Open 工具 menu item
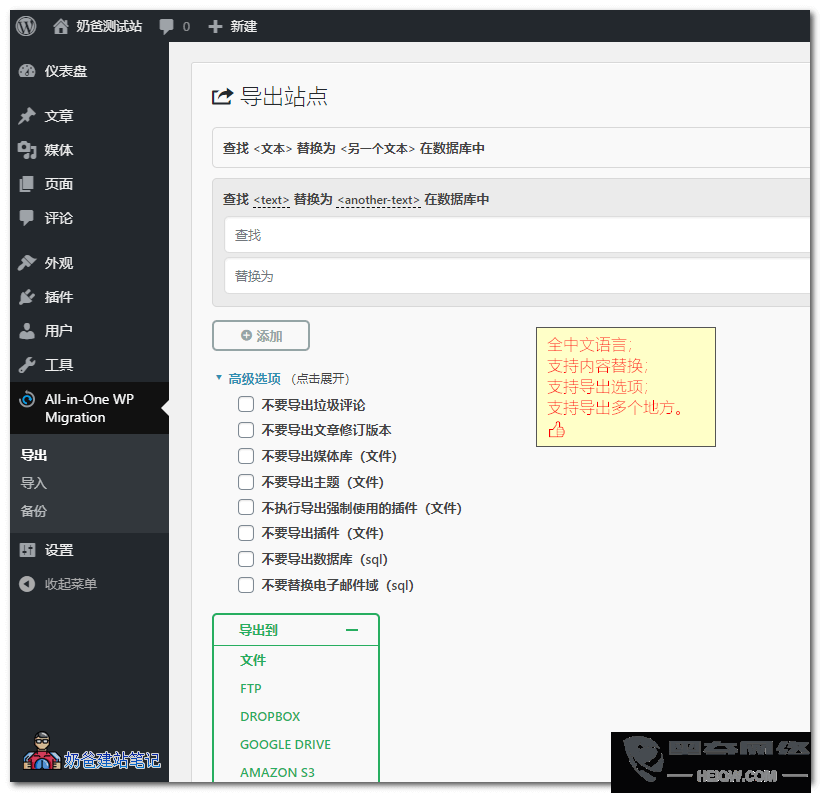 (x=59, y=365)
